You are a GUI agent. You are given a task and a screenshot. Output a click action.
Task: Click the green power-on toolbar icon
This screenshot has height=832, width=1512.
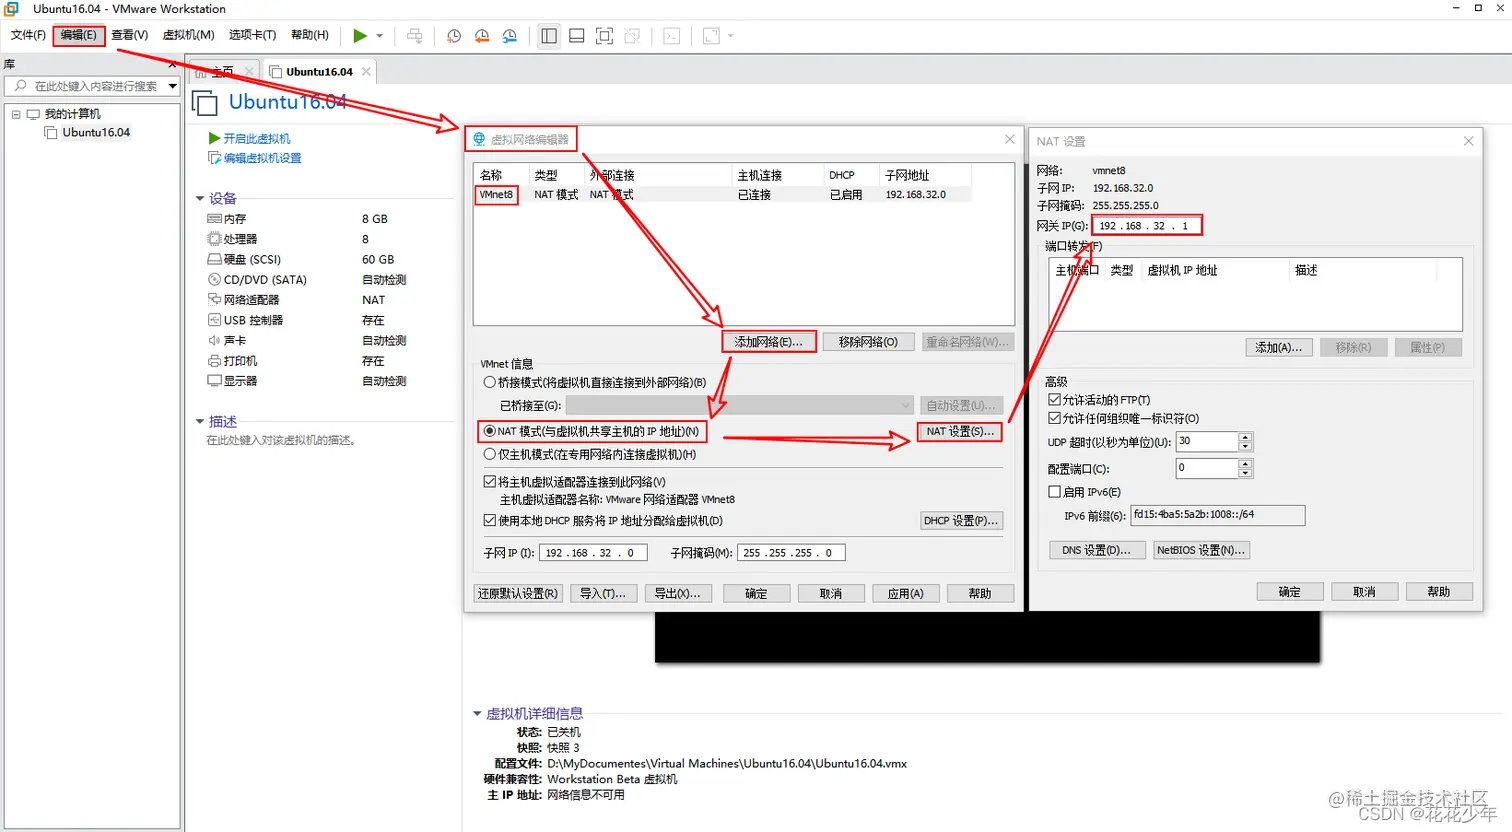coord(360,36)
